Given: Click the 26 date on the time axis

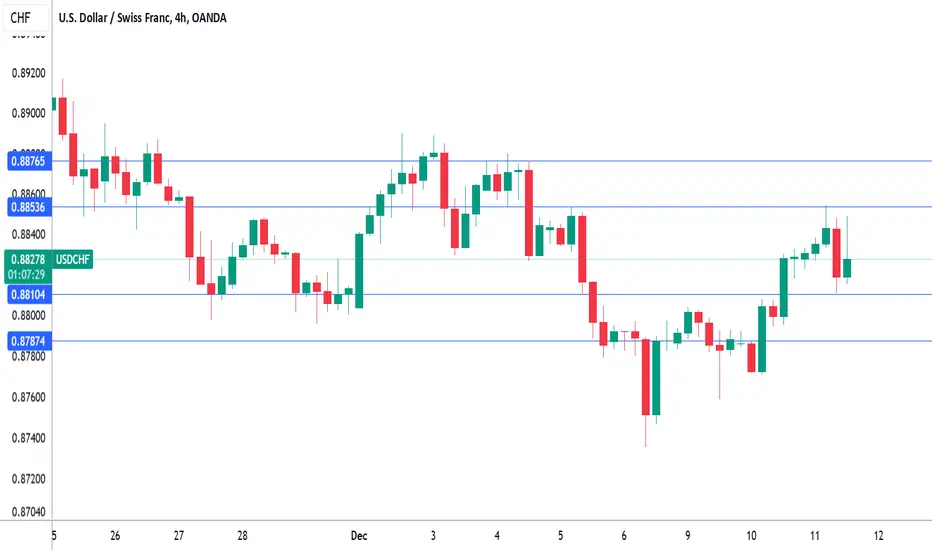Looking at the screenshot, I should pyautogui.click(x=115, y=536).
